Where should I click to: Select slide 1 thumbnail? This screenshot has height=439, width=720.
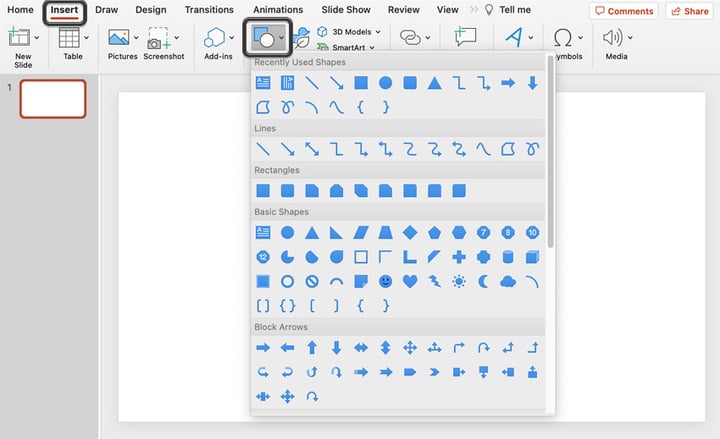(x=53, y=99)
